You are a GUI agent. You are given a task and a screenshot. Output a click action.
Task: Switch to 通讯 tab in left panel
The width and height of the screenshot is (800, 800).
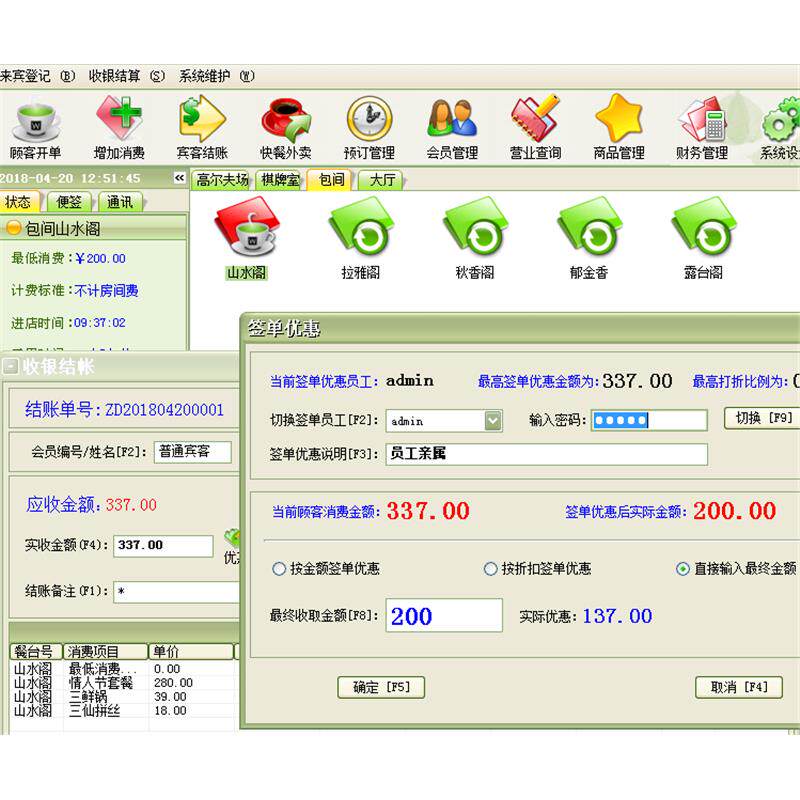(120, 202)
